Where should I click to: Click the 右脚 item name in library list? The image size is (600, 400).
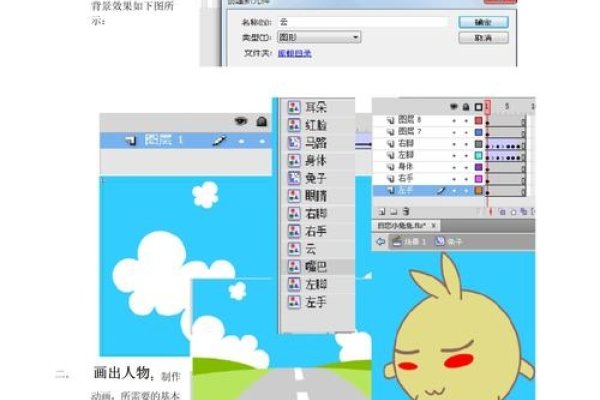tap(316, 214)
